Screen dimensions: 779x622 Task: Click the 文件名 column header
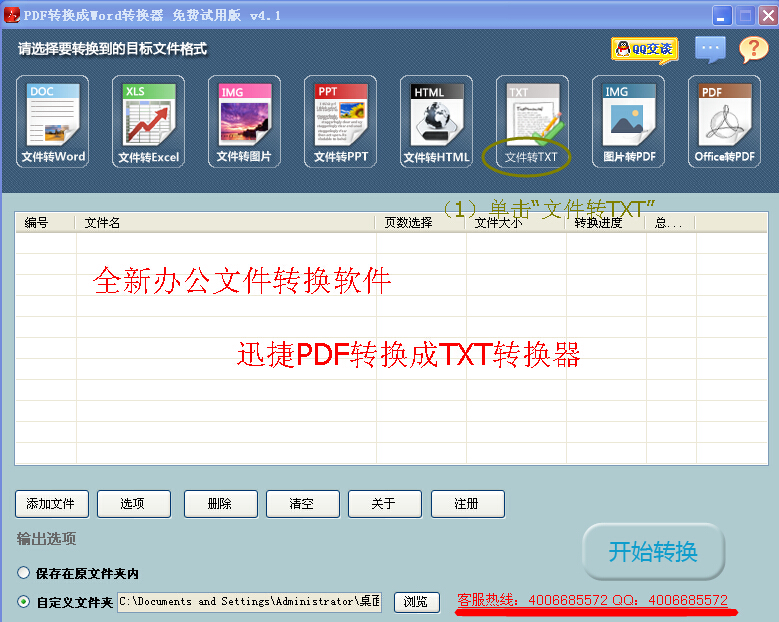coord(225,223)
